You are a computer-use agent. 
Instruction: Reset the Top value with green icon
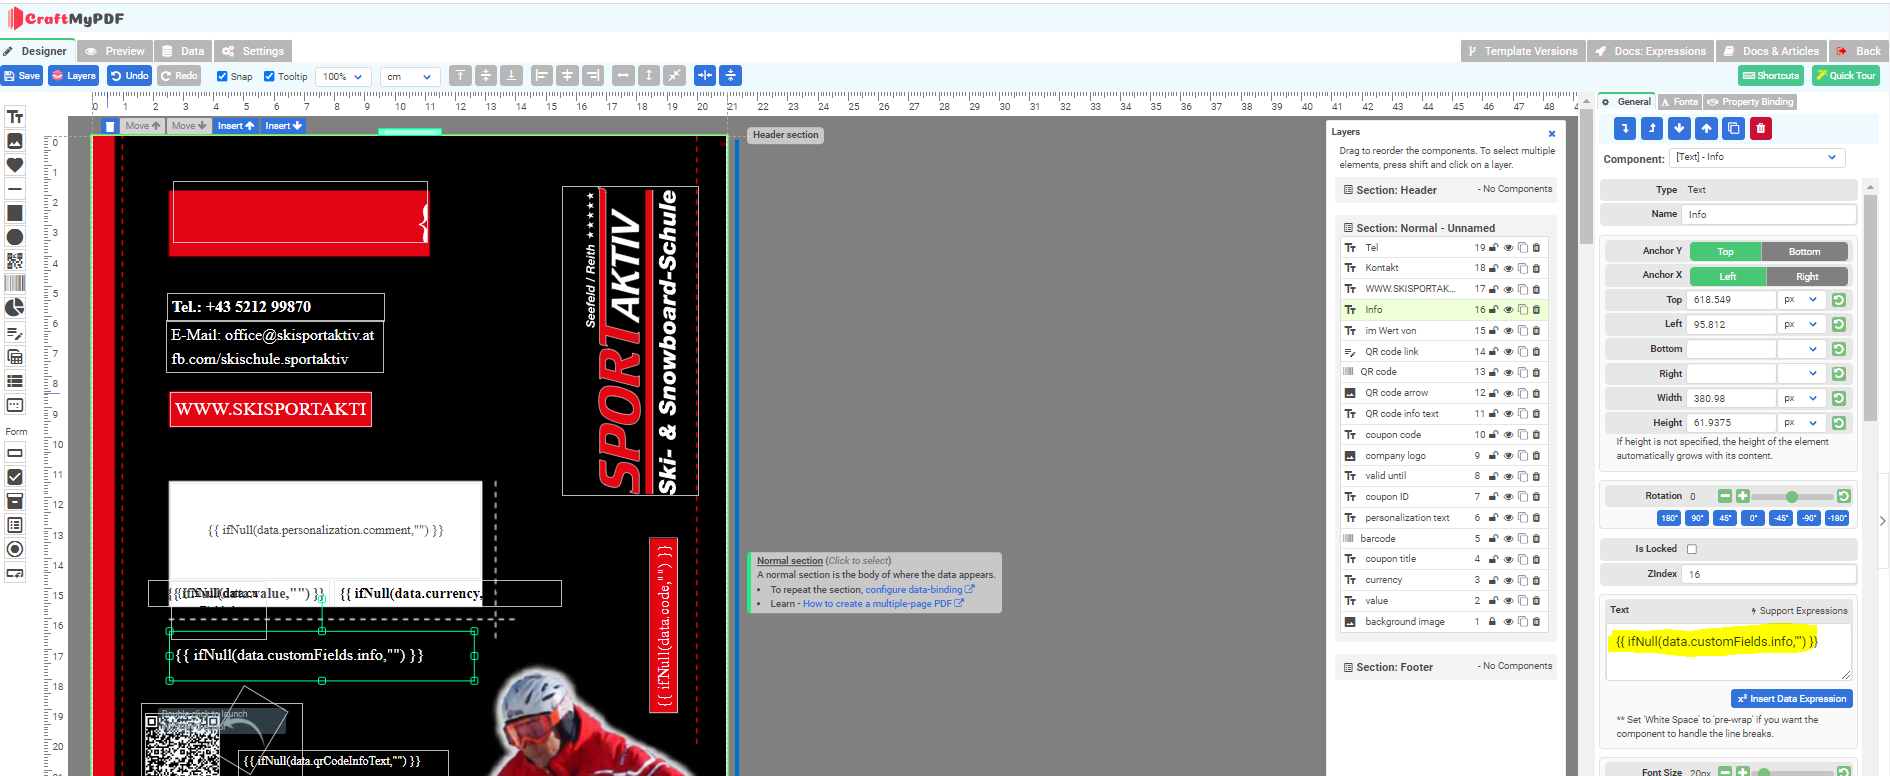pos(1839,300)
